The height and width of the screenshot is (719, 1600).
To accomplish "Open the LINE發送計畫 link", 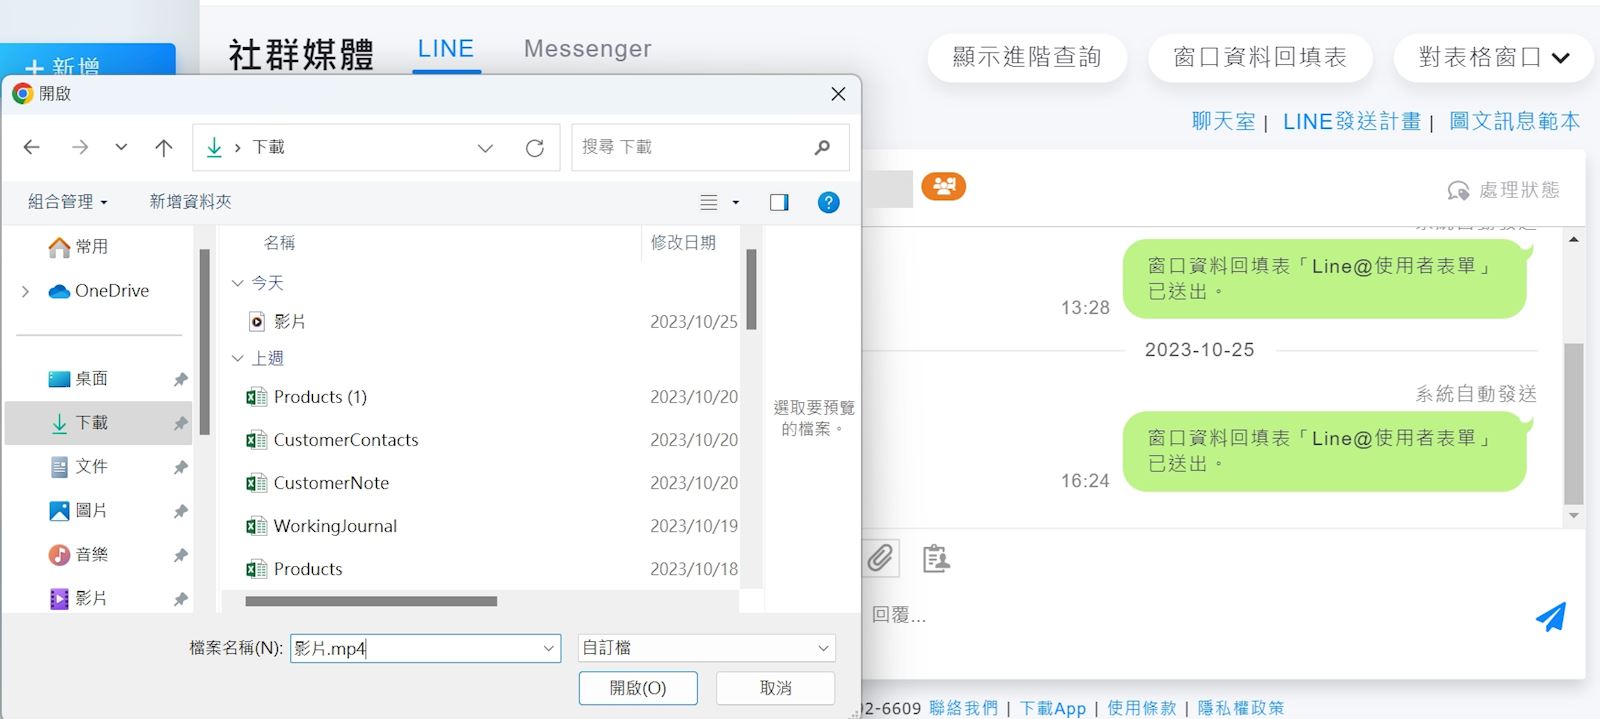I will [1351, 122].
